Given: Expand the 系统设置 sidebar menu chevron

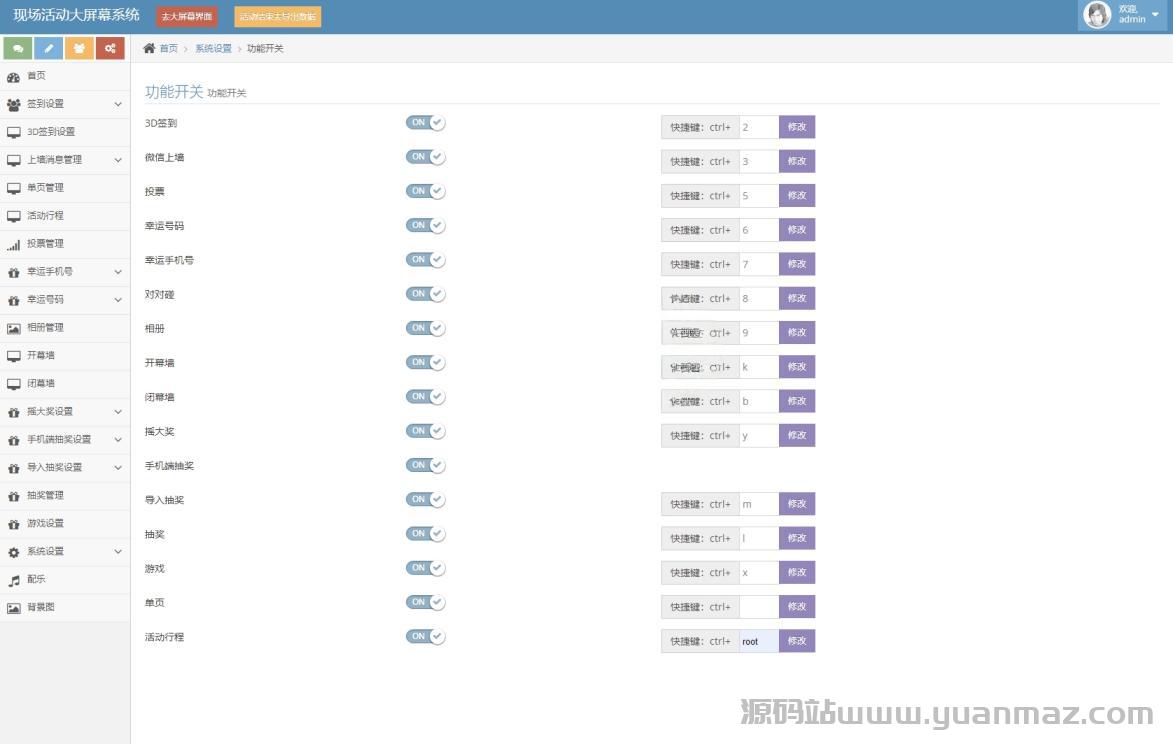Looking at the screenshot, I should [x=117, y=552].
